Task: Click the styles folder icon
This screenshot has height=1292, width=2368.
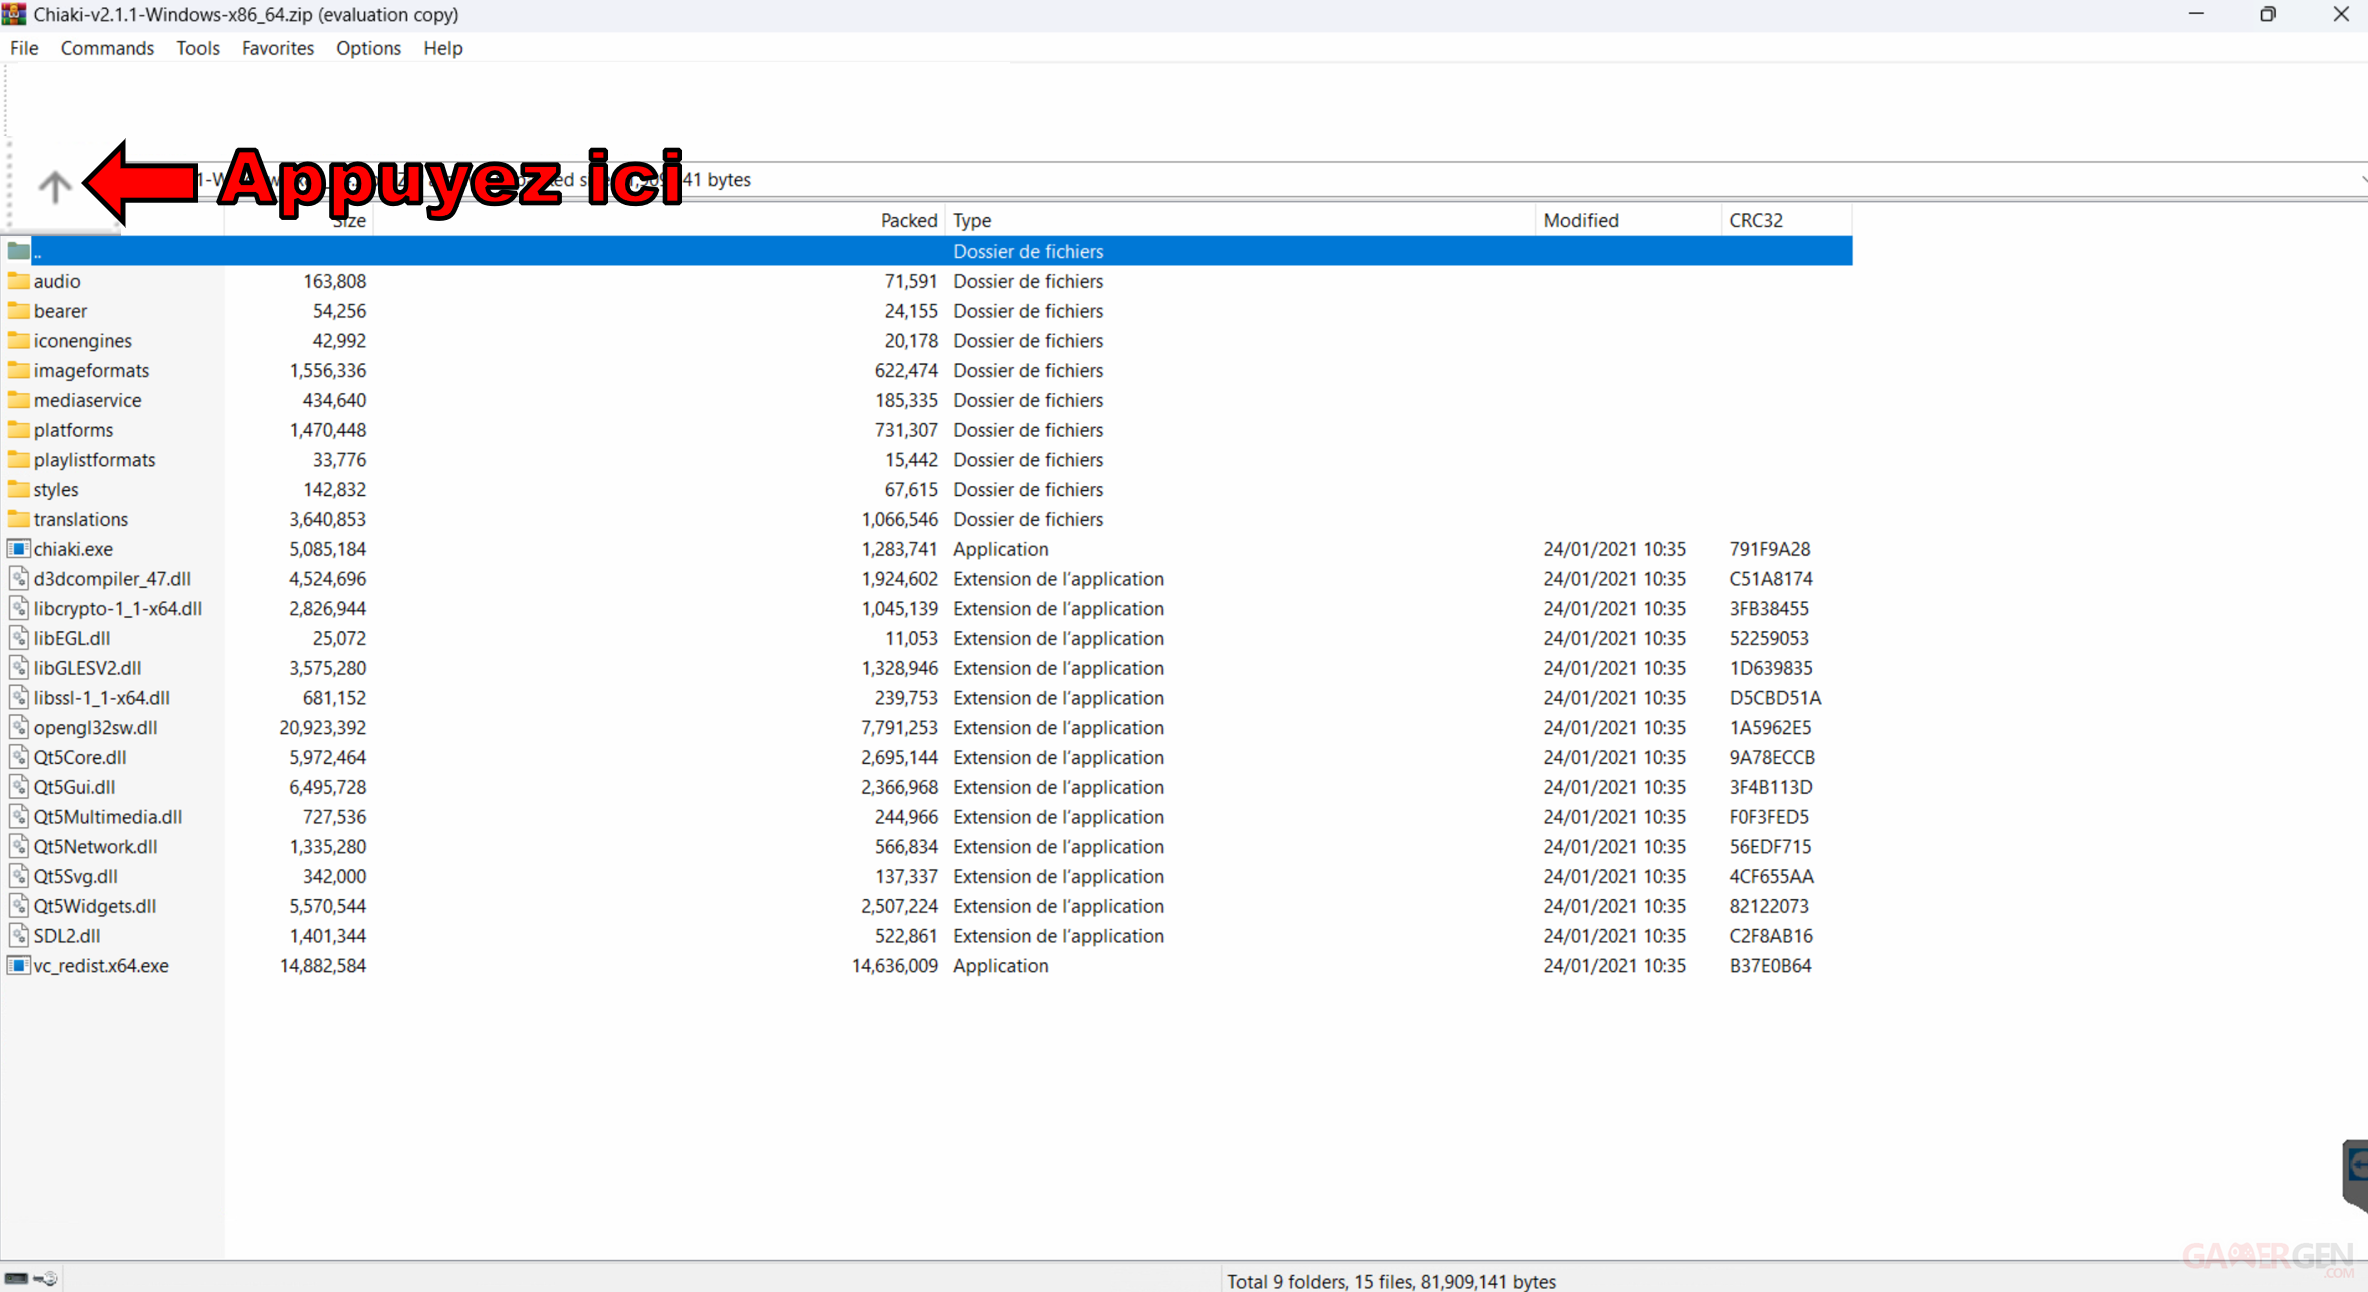Action: click(x=18, y=489)
